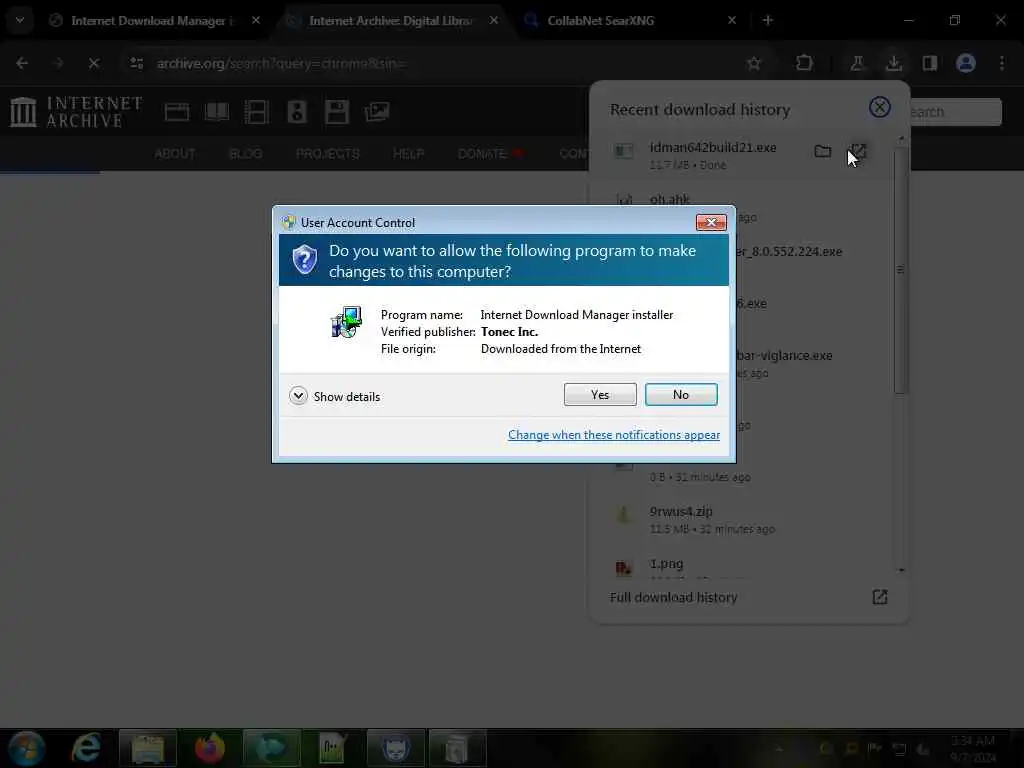Select the 9rwus4.zip download entry
This screenshot has height=768, width=1024.
click(741, 519)
